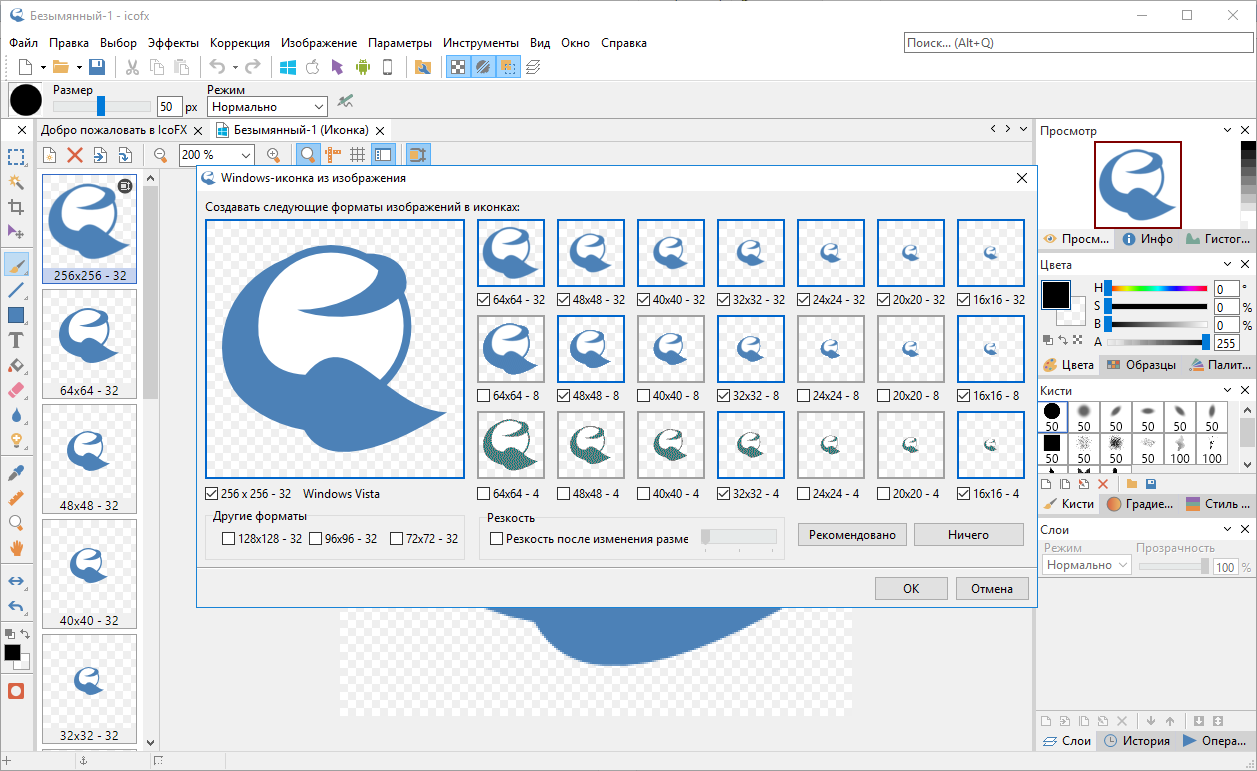Screen dimensions: 1257x771
Task: Check the 96x96 - 32 format checkbox
Action: 316,538
